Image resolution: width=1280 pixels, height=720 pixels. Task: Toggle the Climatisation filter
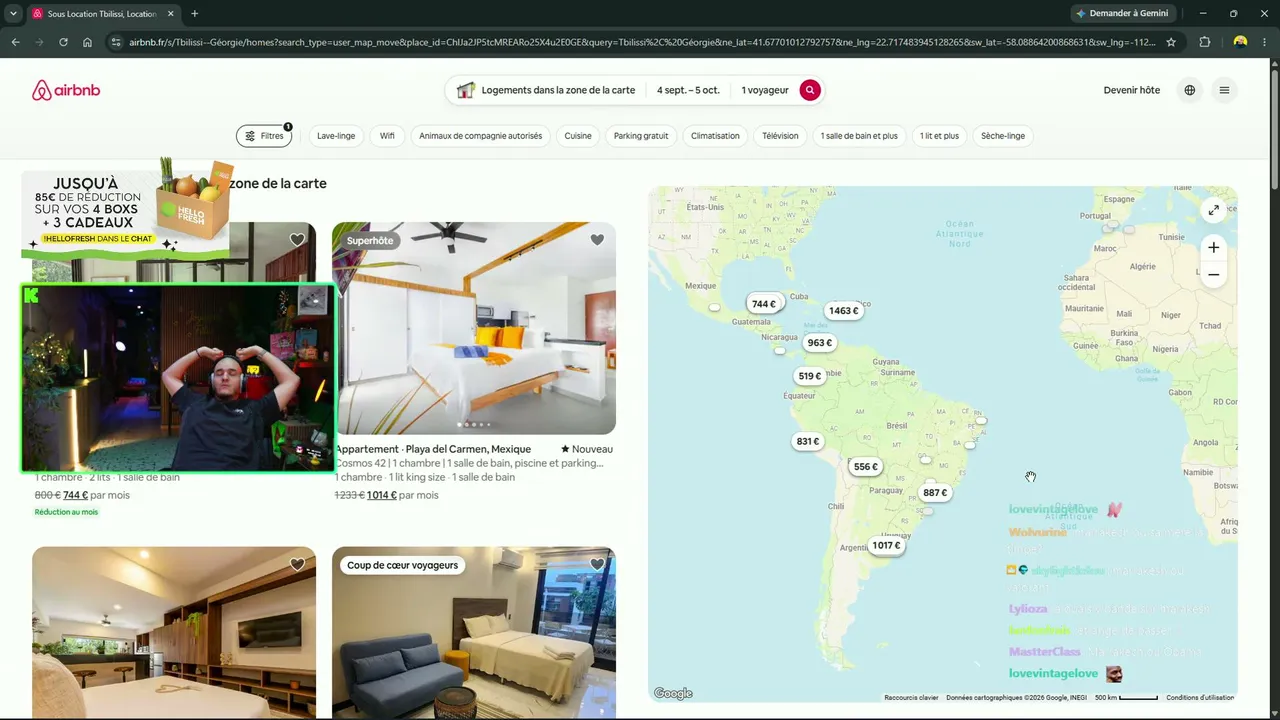click(x=715, y=136)
